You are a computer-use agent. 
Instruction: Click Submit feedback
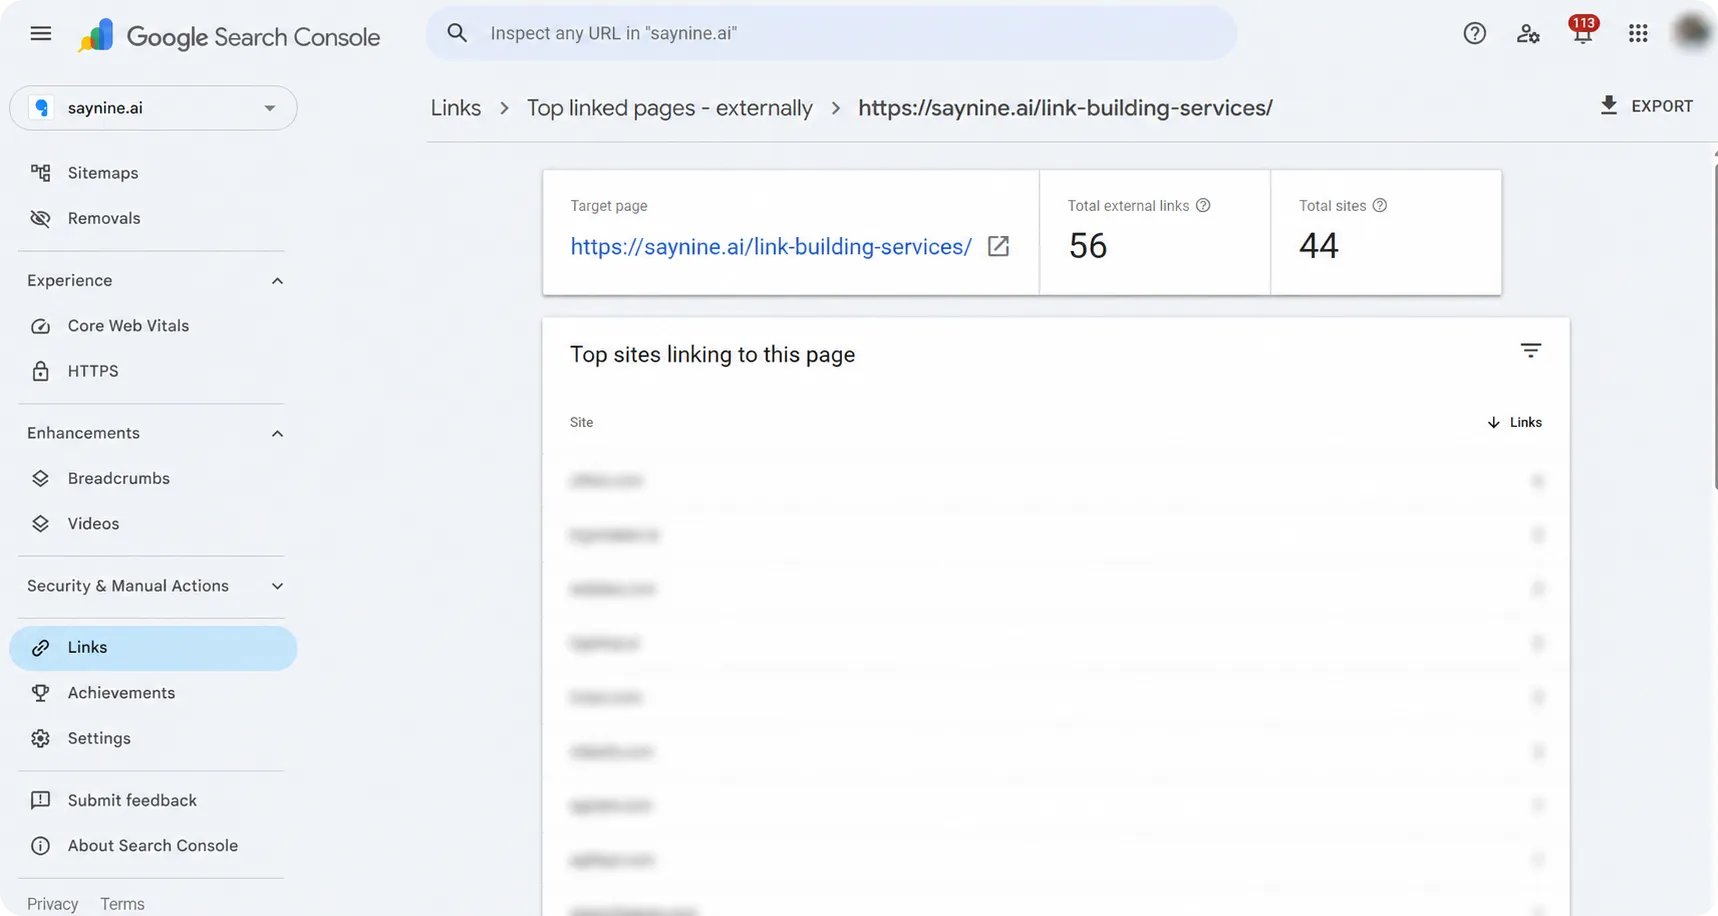[x=132, y=800]
